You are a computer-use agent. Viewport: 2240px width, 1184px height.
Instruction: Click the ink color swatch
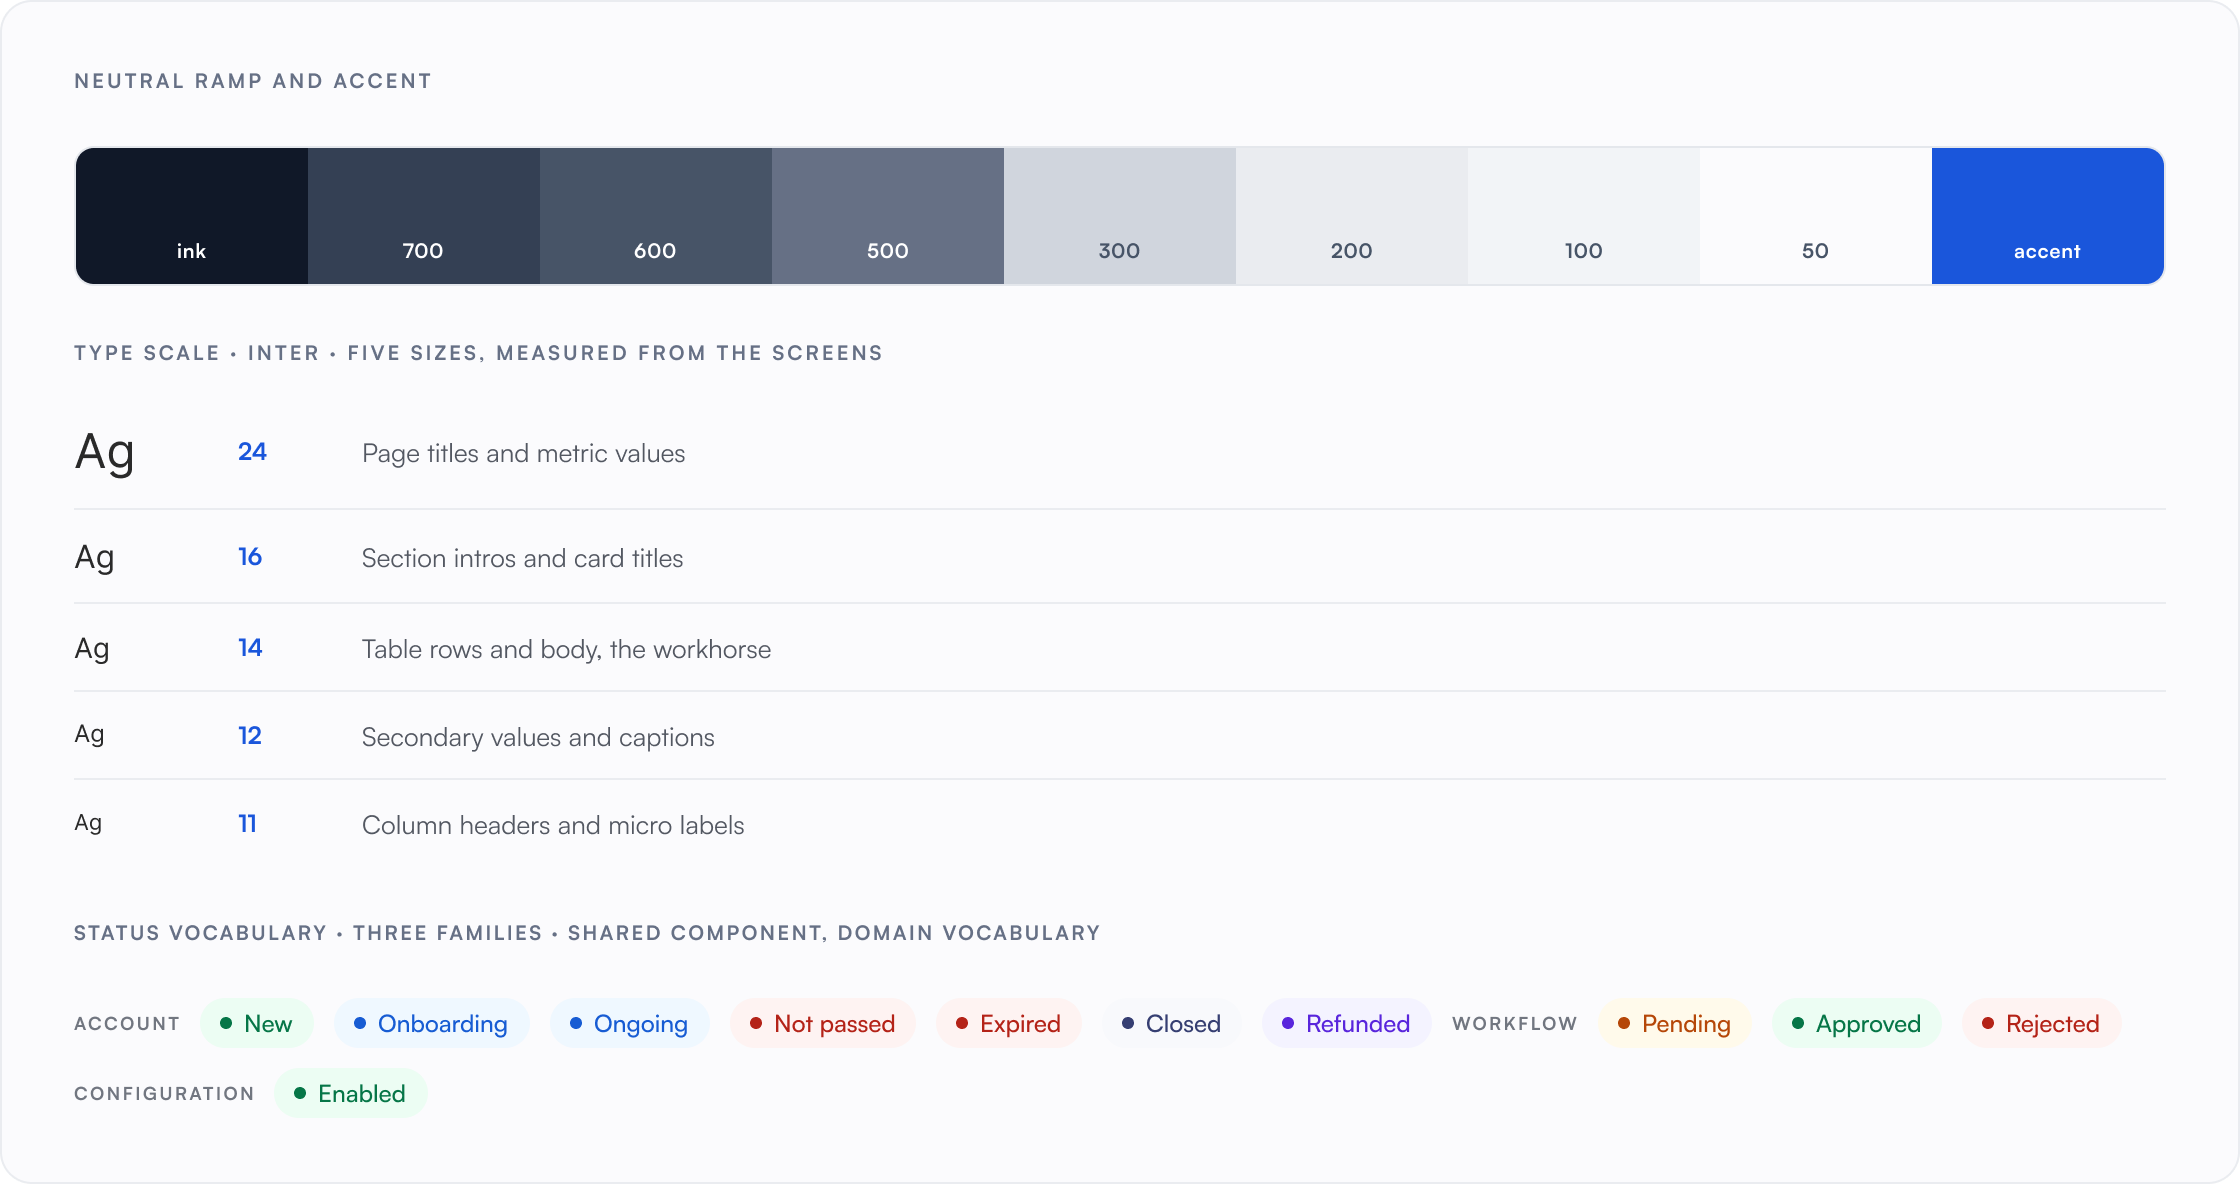point(192,216)
